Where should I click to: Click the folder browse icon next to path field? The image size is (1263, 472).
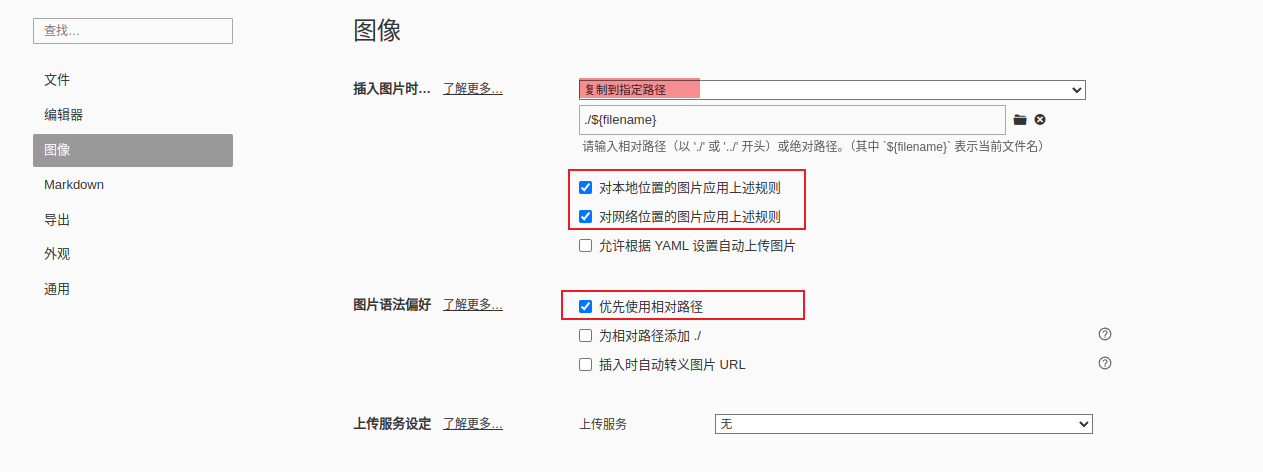click(1020, 120)
